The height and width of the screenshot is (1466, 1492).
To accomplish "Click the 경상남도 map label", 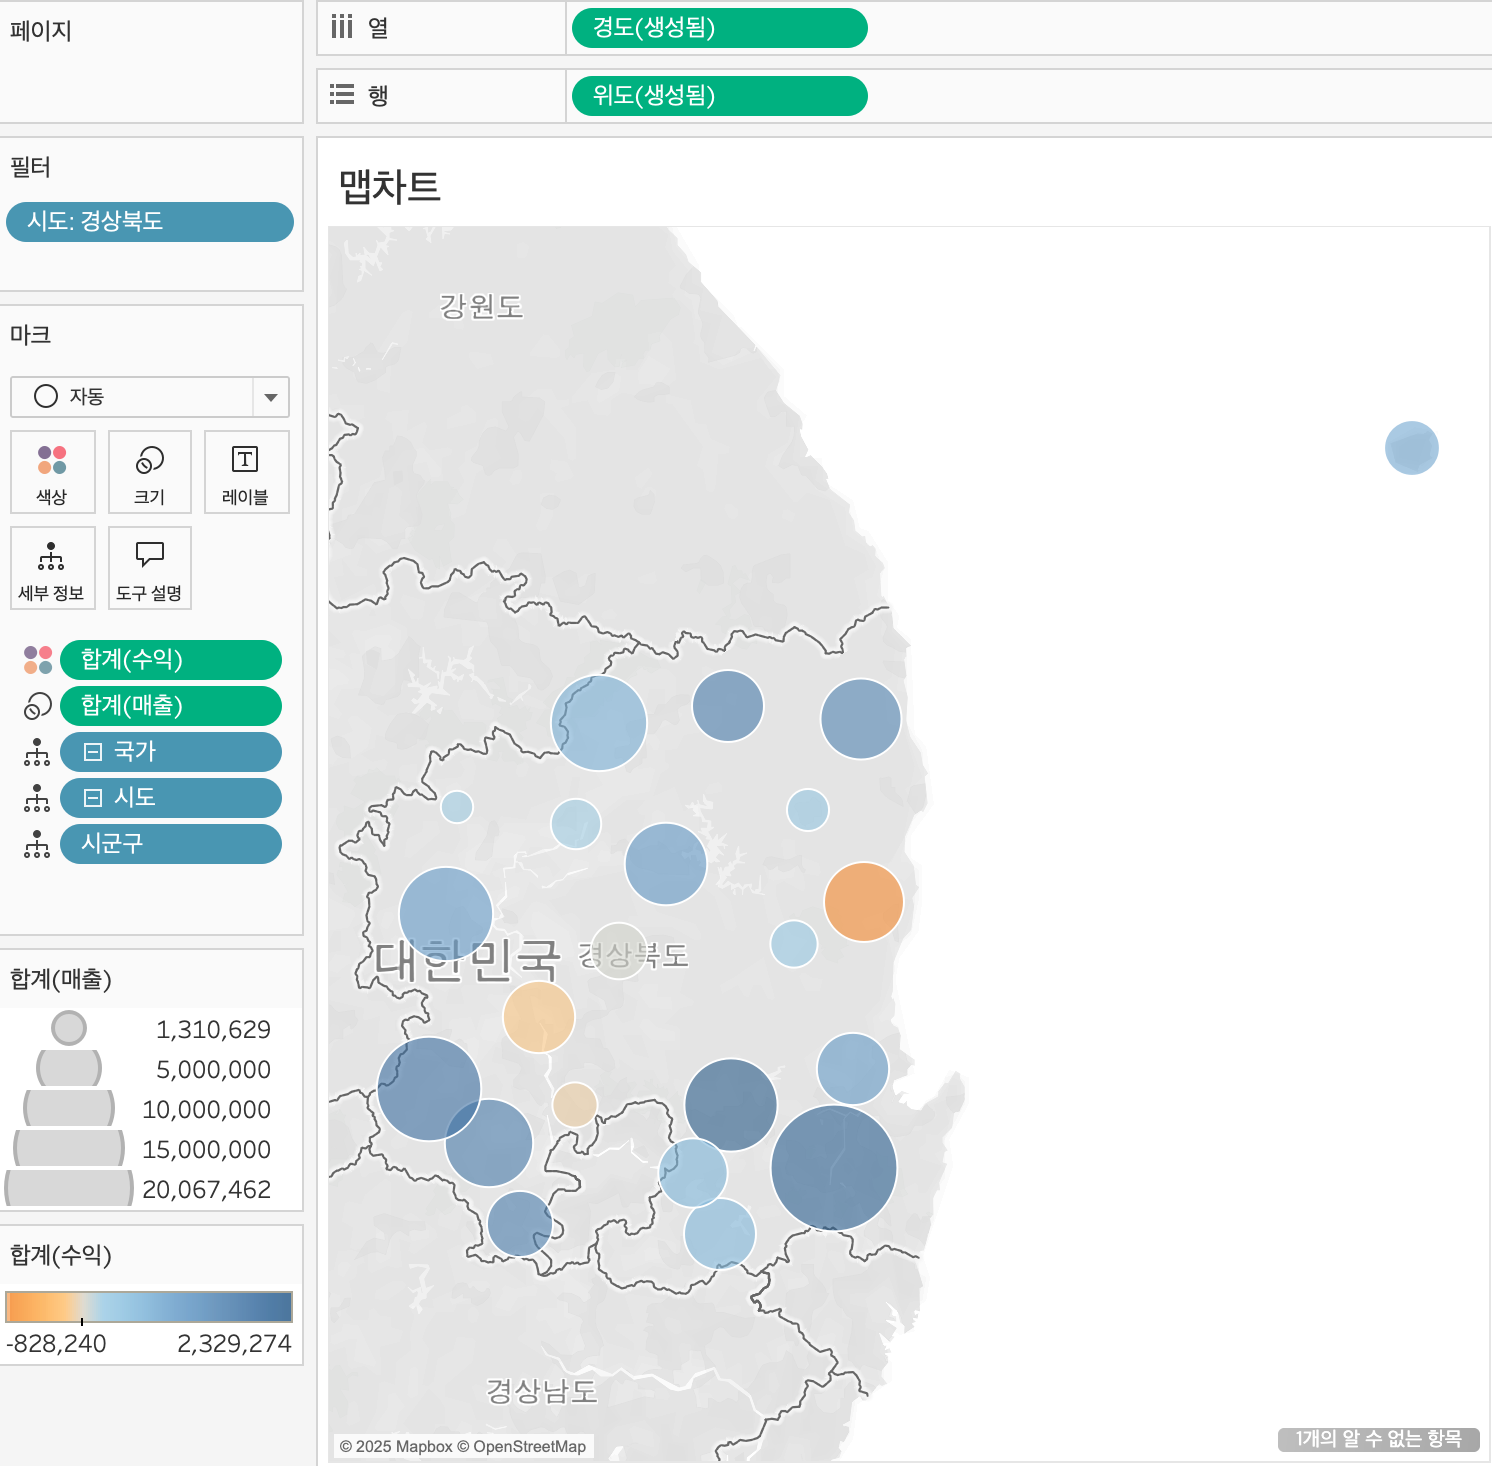I will 542,1391.
